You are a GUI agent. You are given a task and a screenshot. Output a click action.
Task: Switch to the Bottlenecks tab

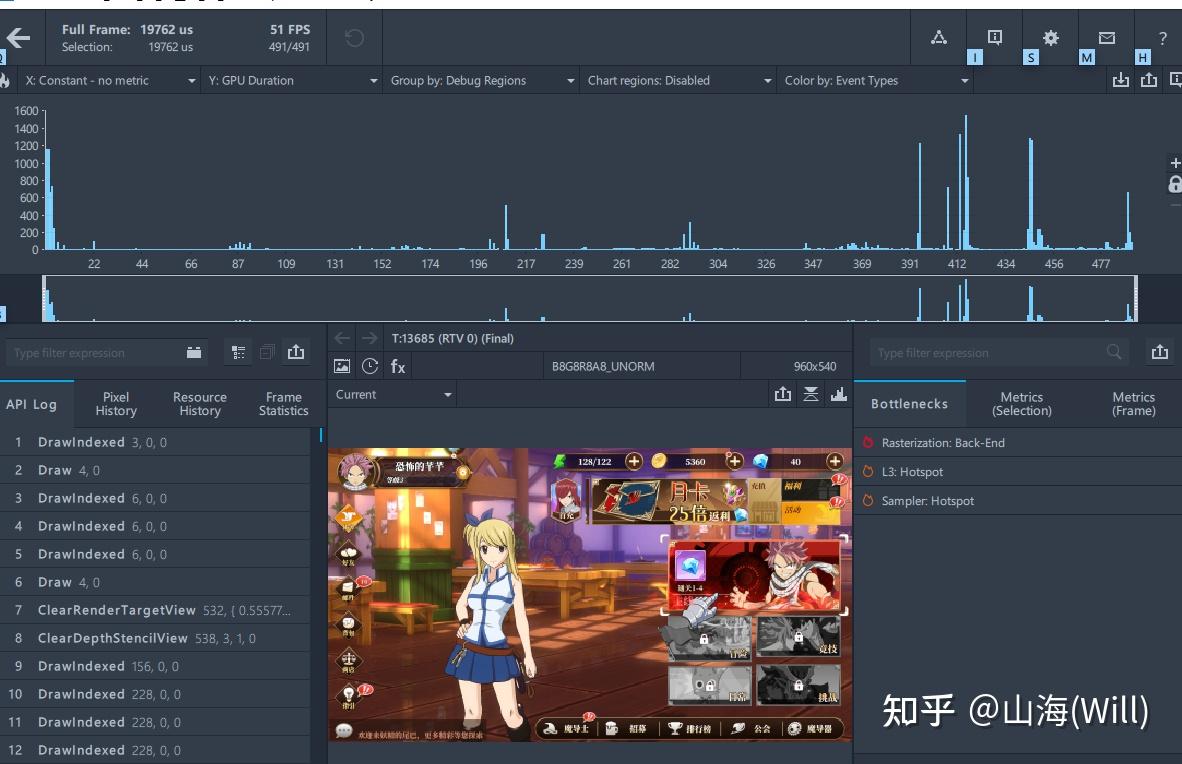pos(909,404)
